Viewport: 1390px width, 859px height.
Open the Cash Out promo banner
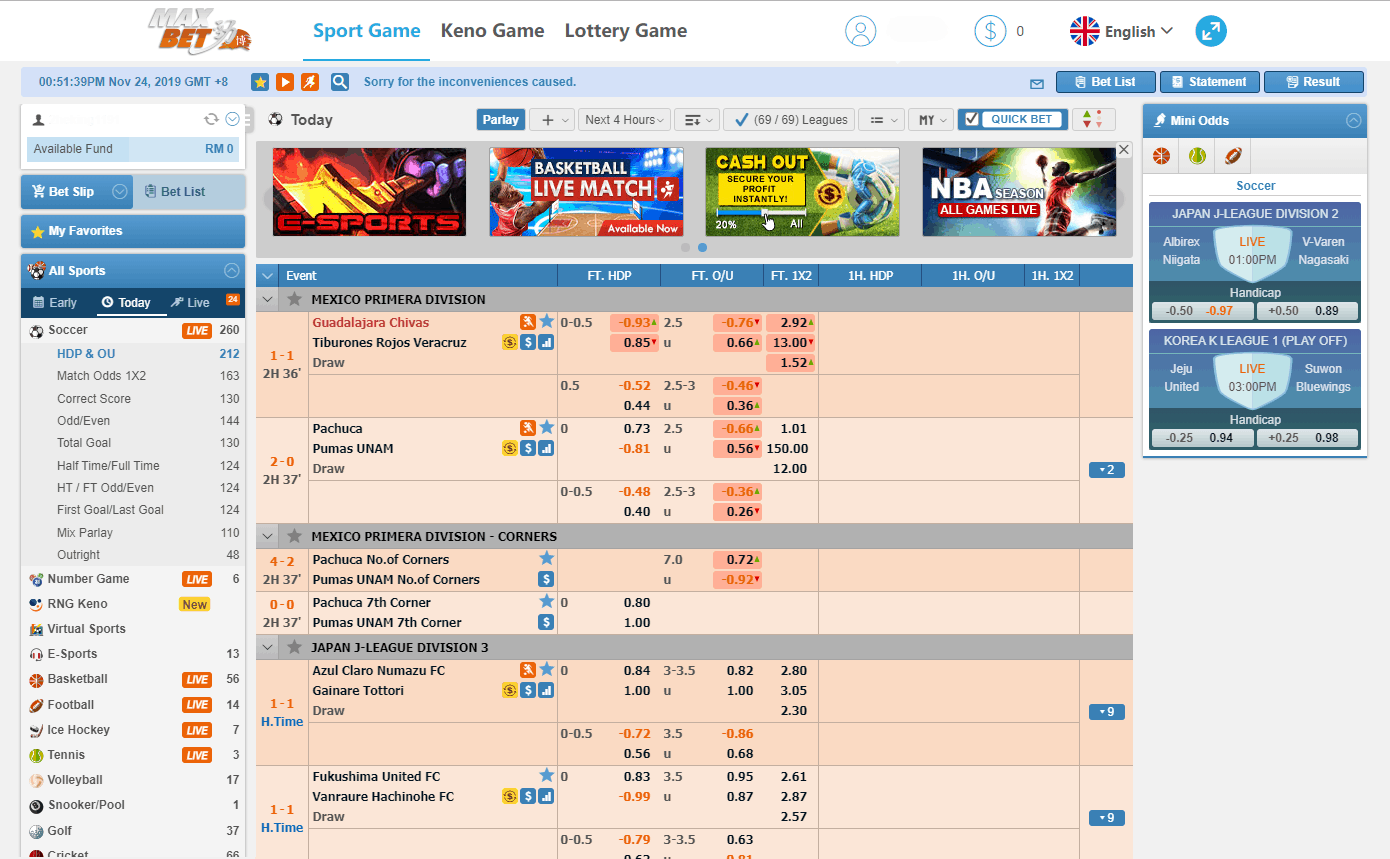pos(802,192)
